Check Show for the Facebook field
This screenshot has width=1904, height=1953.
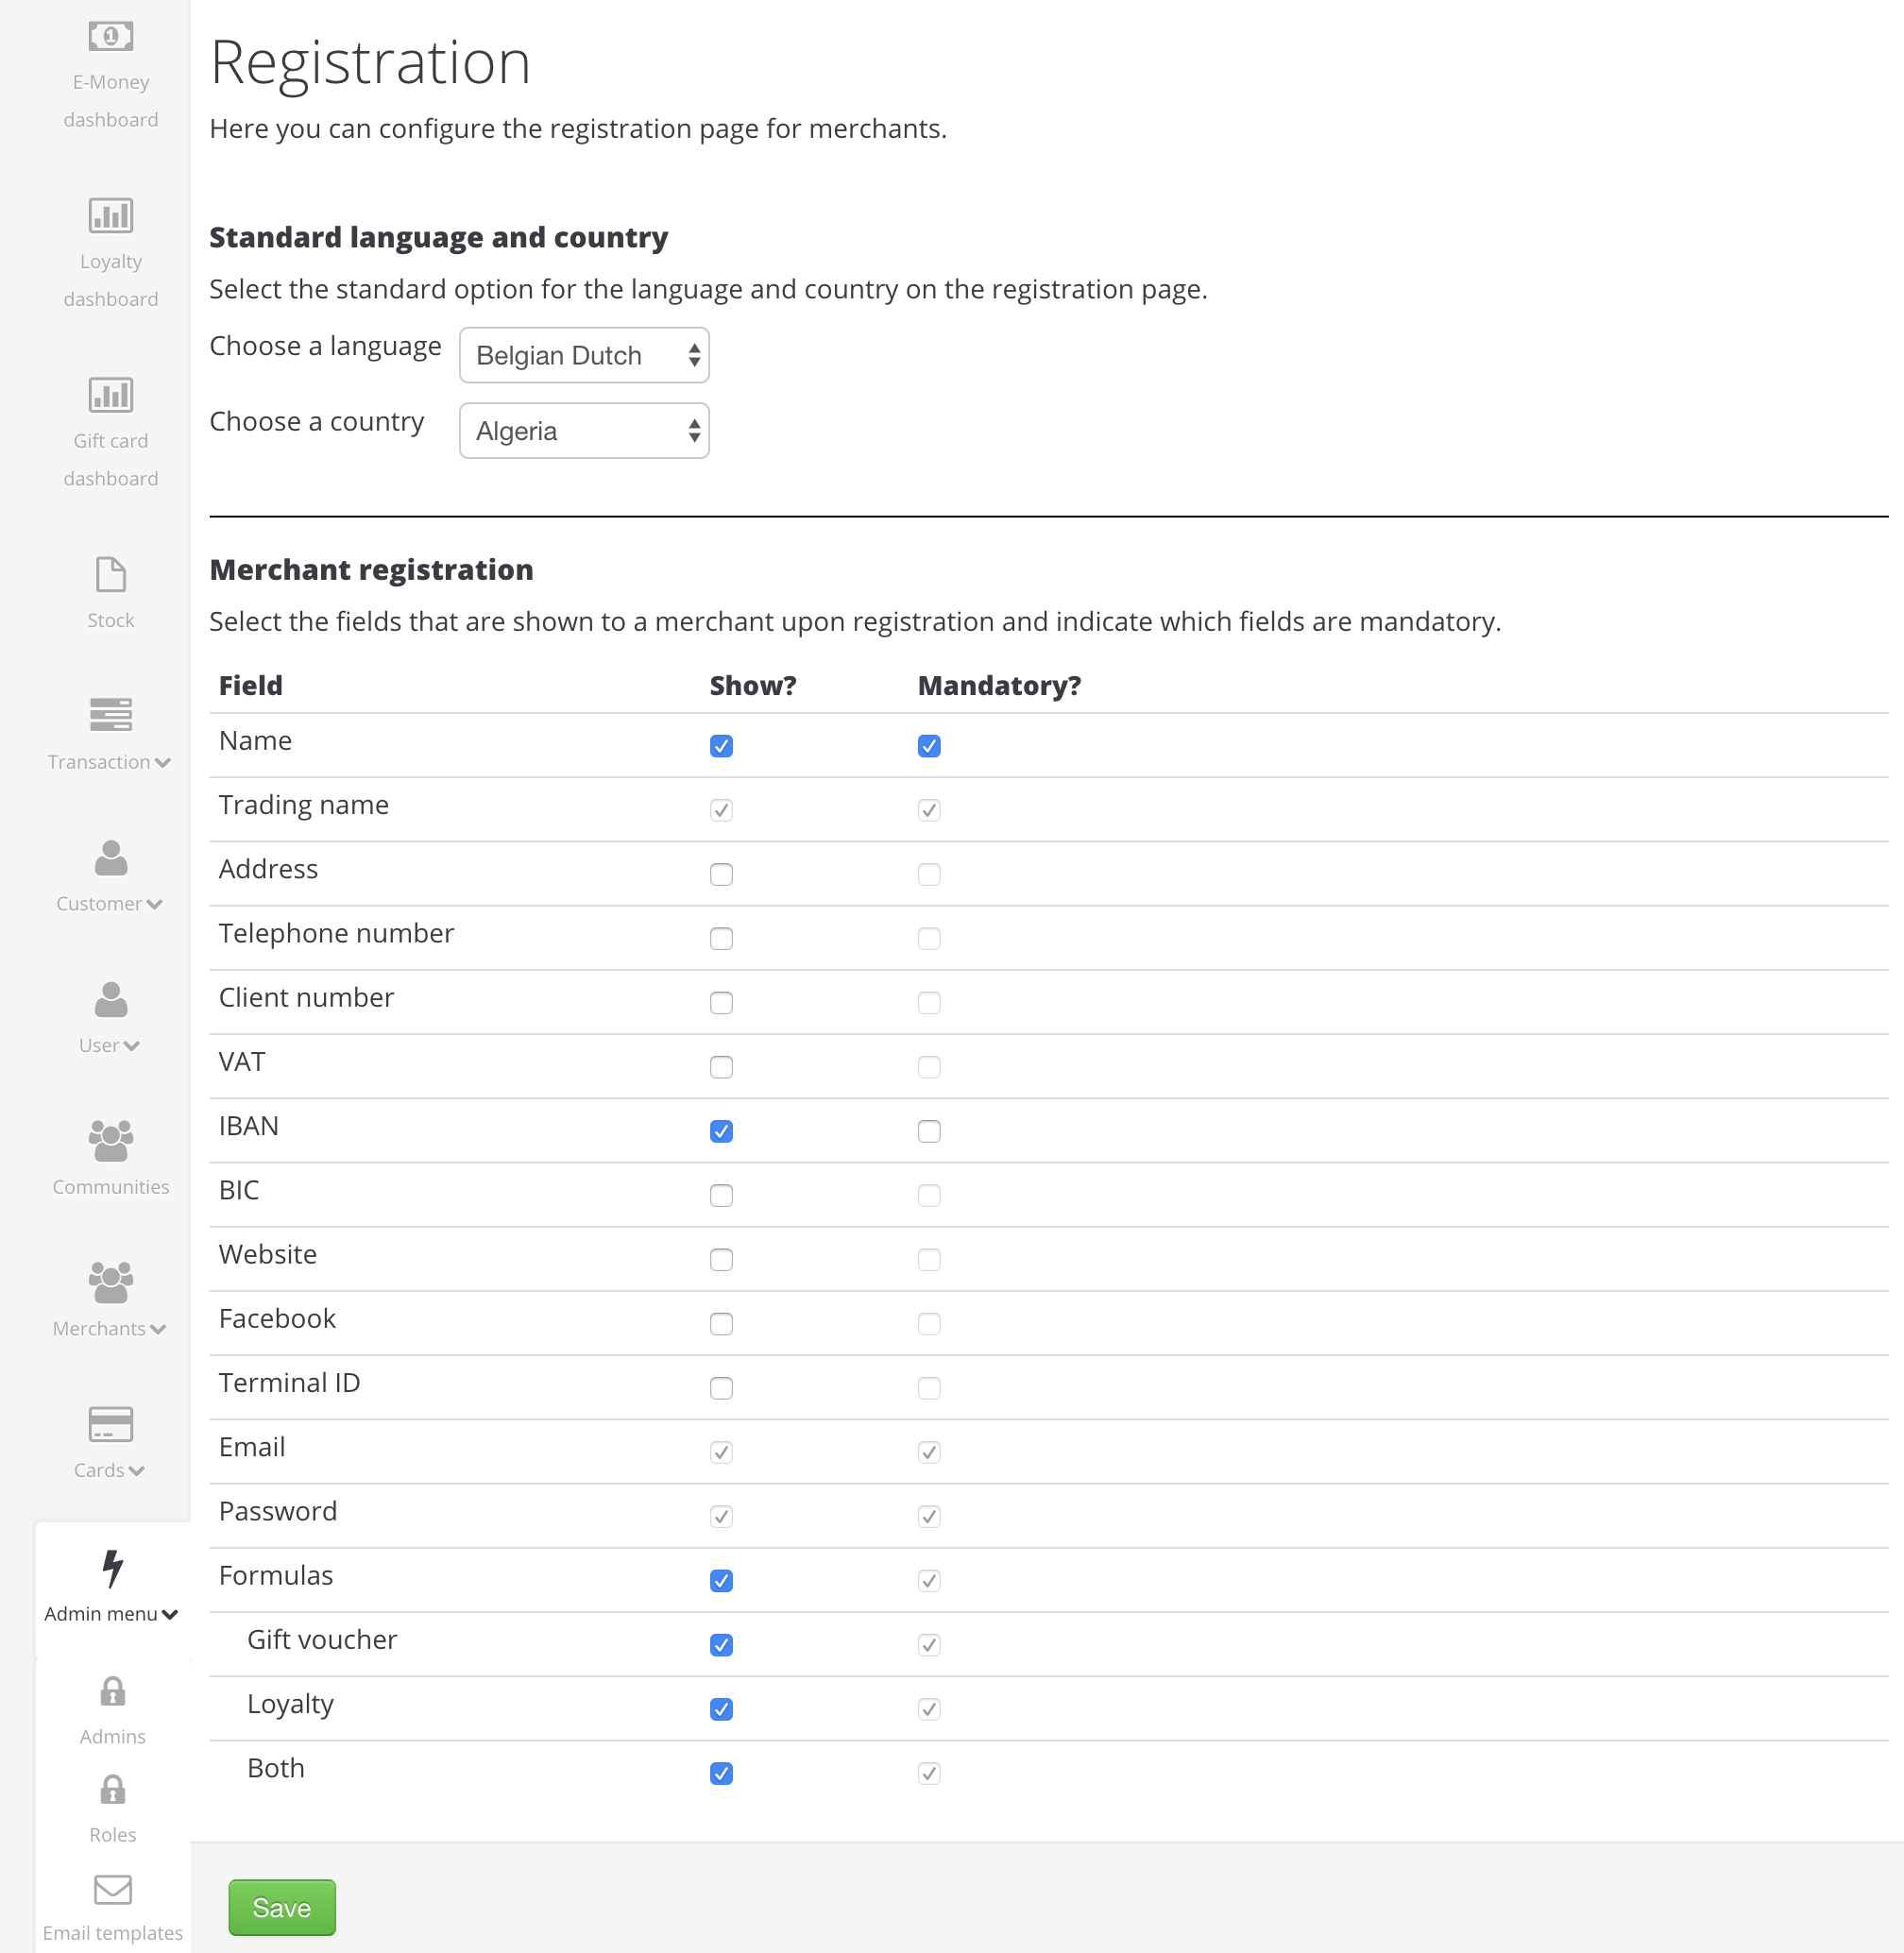click(x=721, y=1324)
